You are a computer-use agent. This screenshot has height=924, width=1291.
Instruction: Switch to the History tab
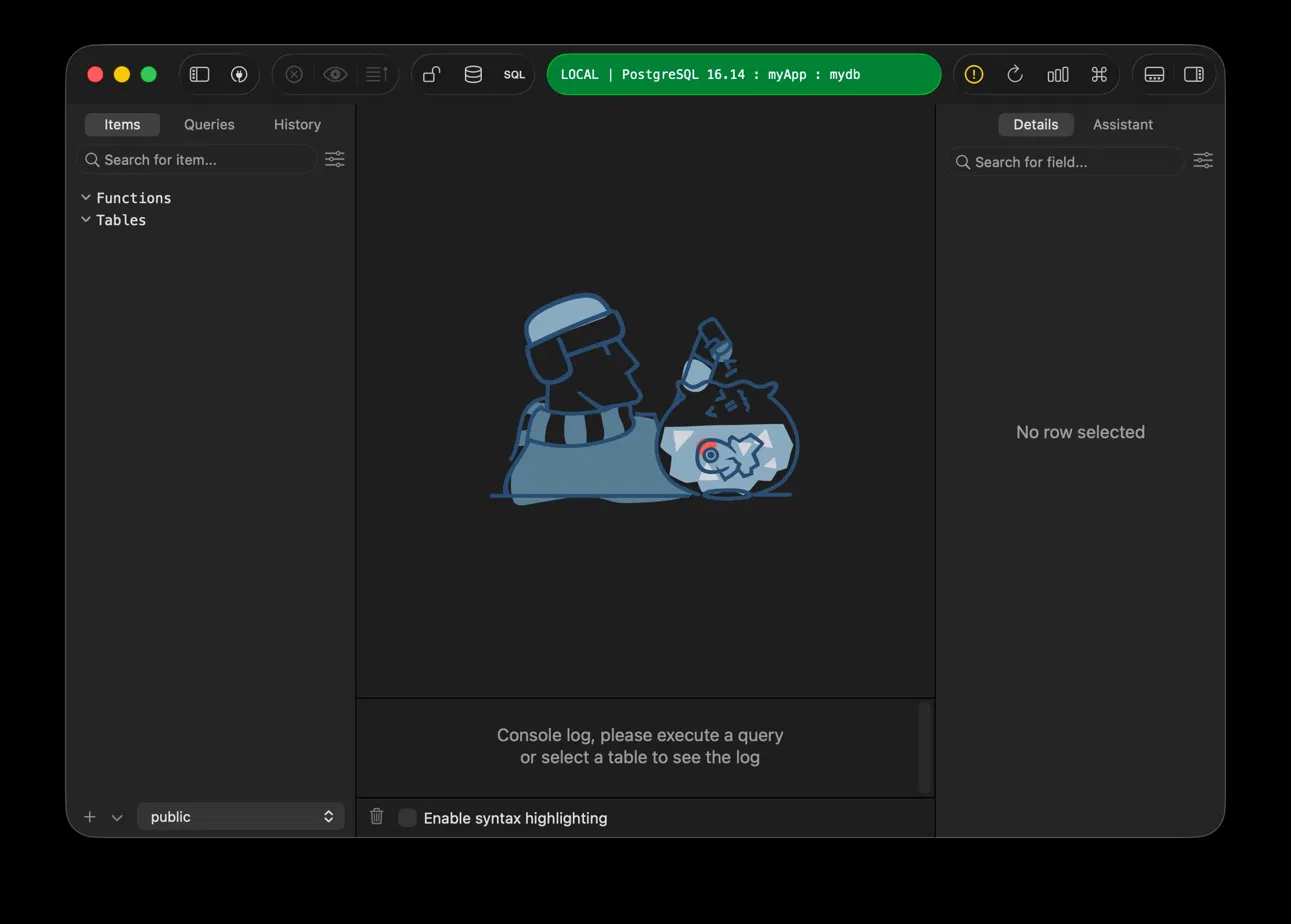click(x=297, y=124)
